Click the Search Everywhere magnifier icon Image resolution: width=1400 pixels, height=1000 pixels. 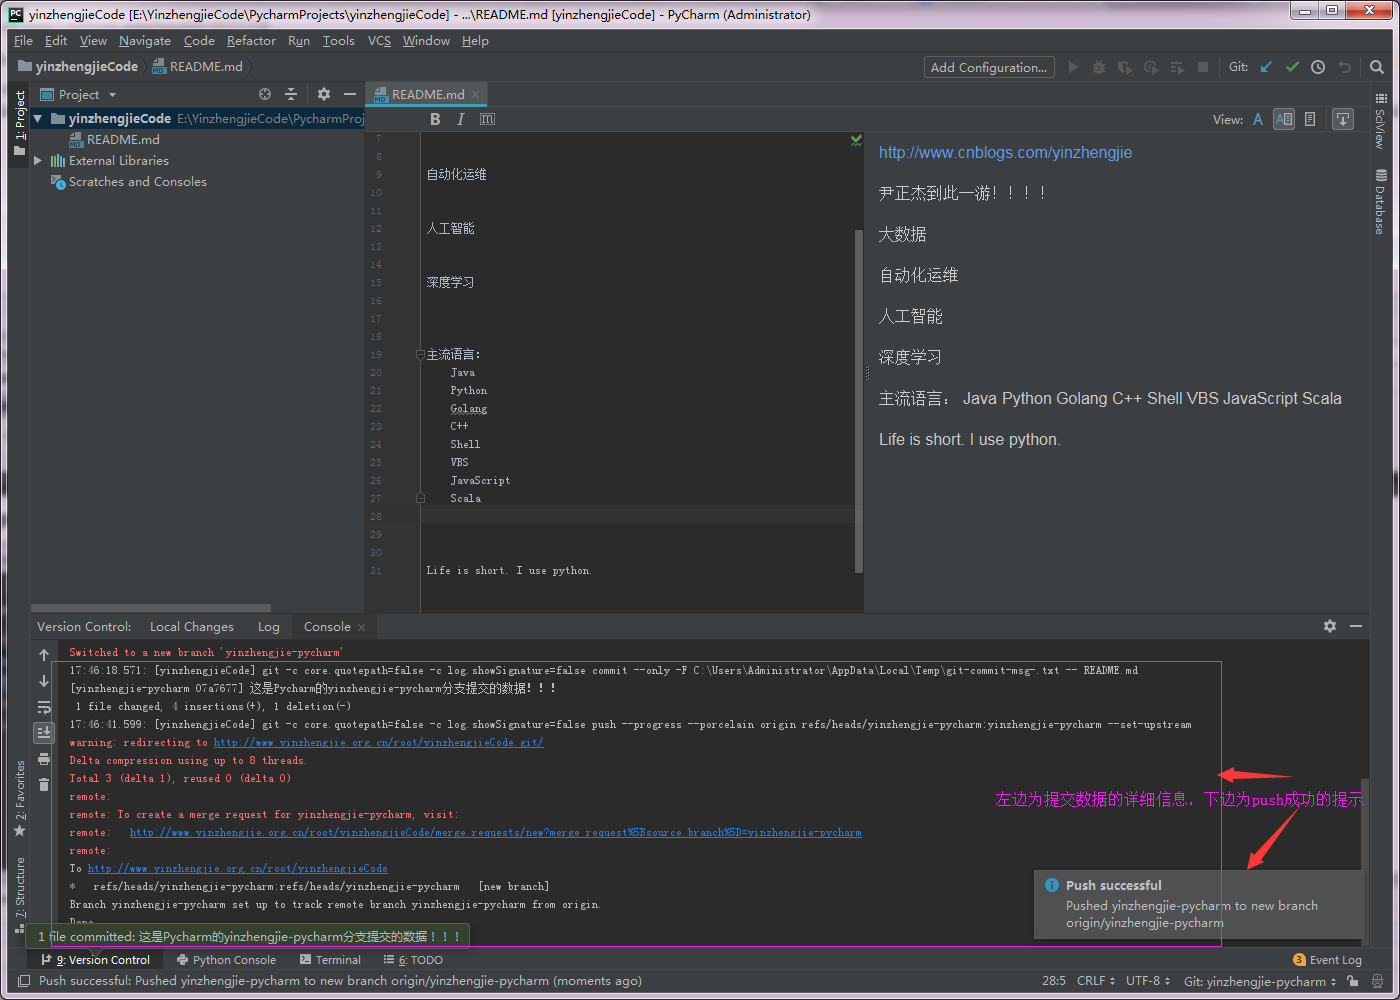coord(1377,67)
